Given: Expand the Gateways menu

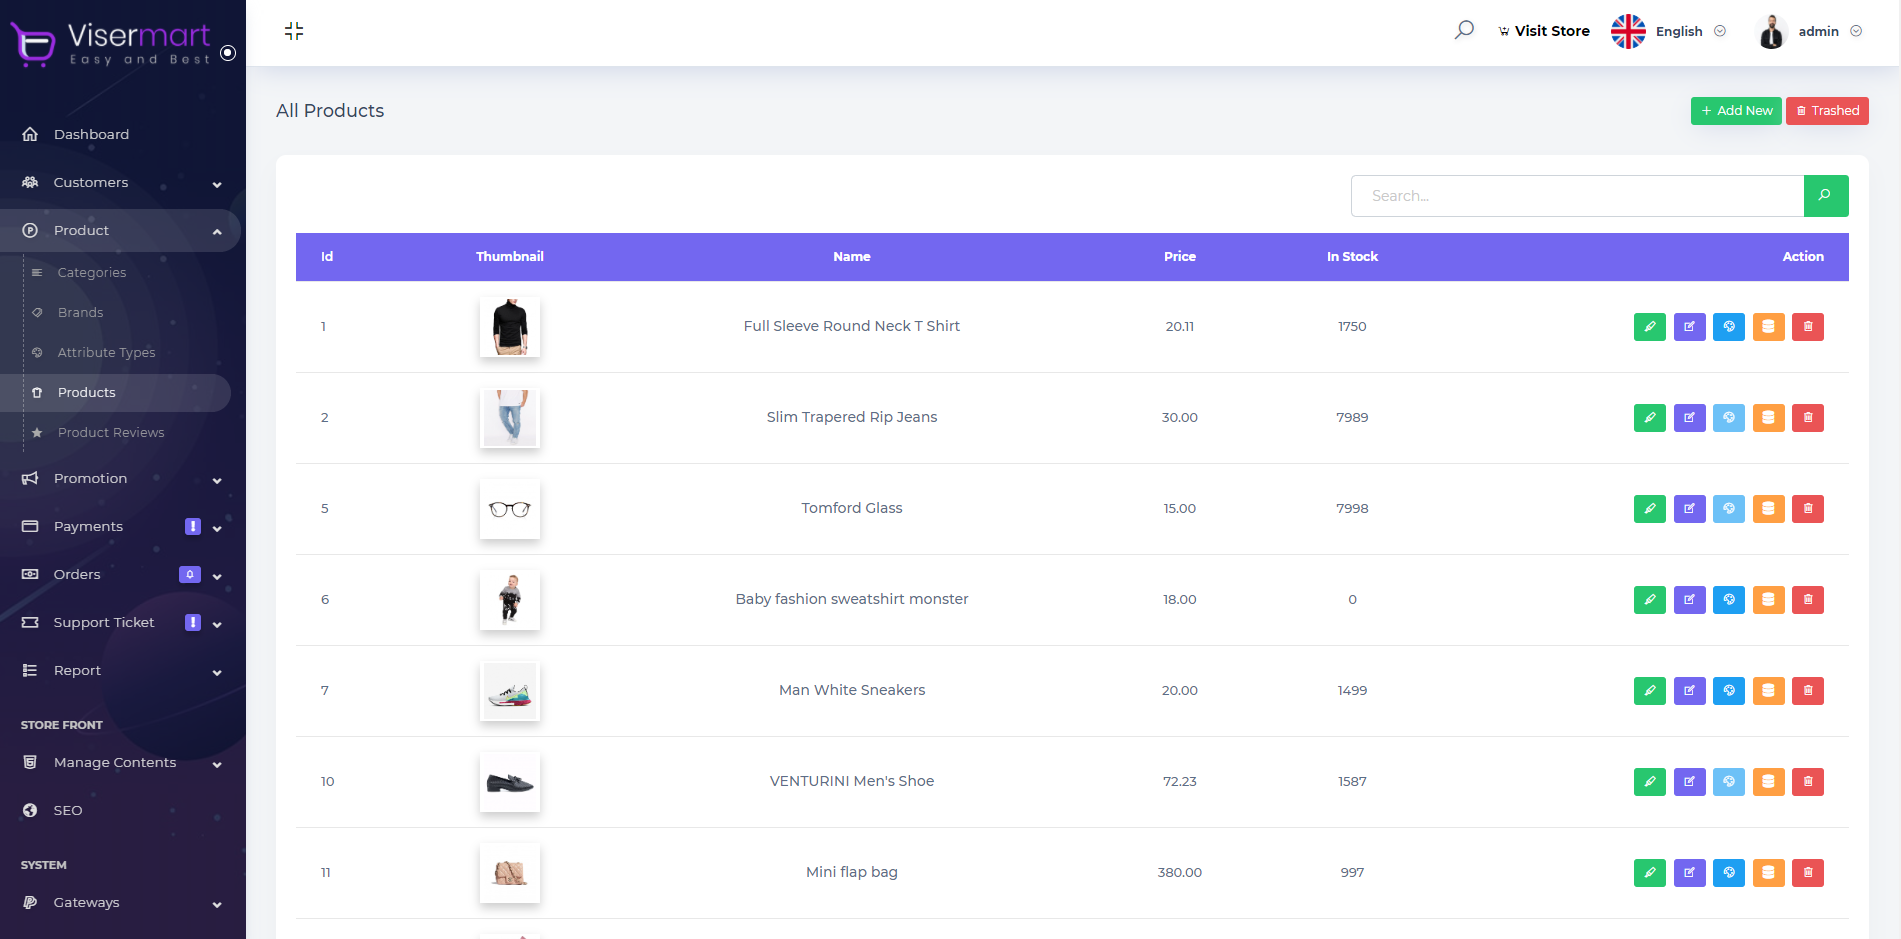Looking at the screenshot, I should pyautogui.click(x=120, y=903).
